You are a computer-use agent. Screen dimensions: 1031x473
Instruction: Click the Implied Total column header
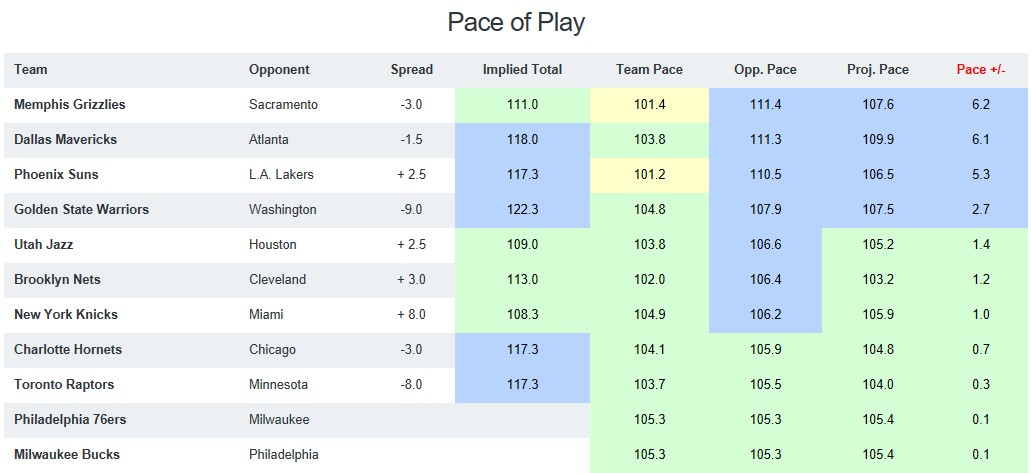point(522,70)
